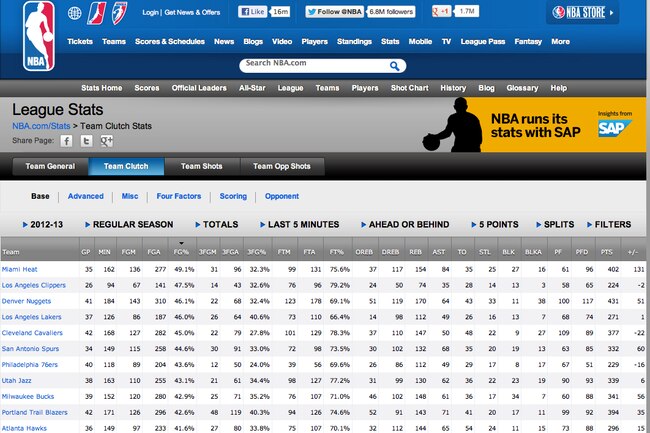Image resolution: width=650 pixels, height=433 pixels.
Task: Share page on Facebook icon
Action: point(66,141)
